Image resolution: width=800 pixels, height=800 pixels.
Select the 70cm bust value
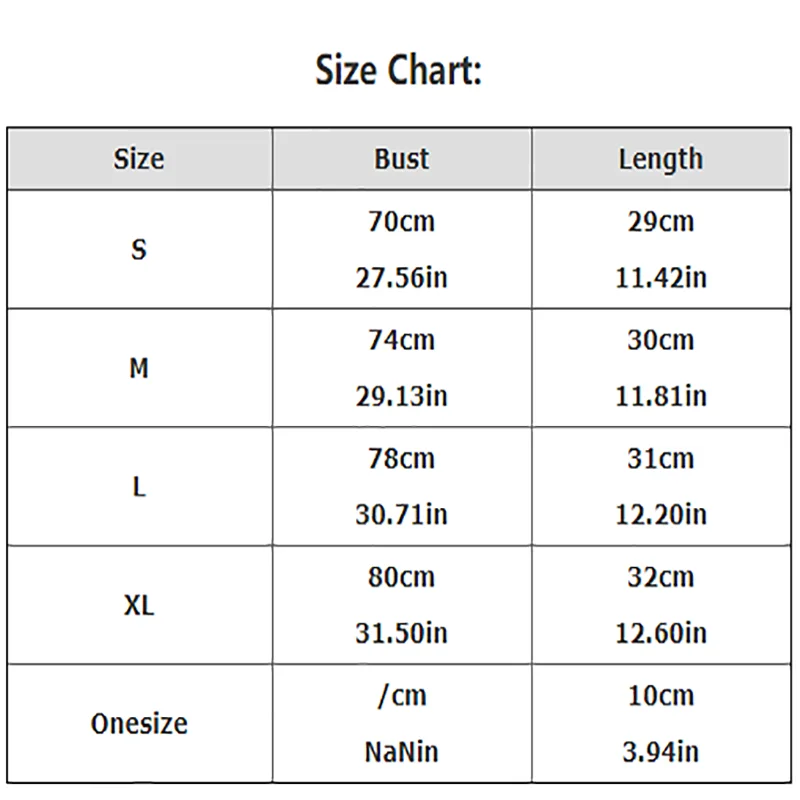pos(402,221)
